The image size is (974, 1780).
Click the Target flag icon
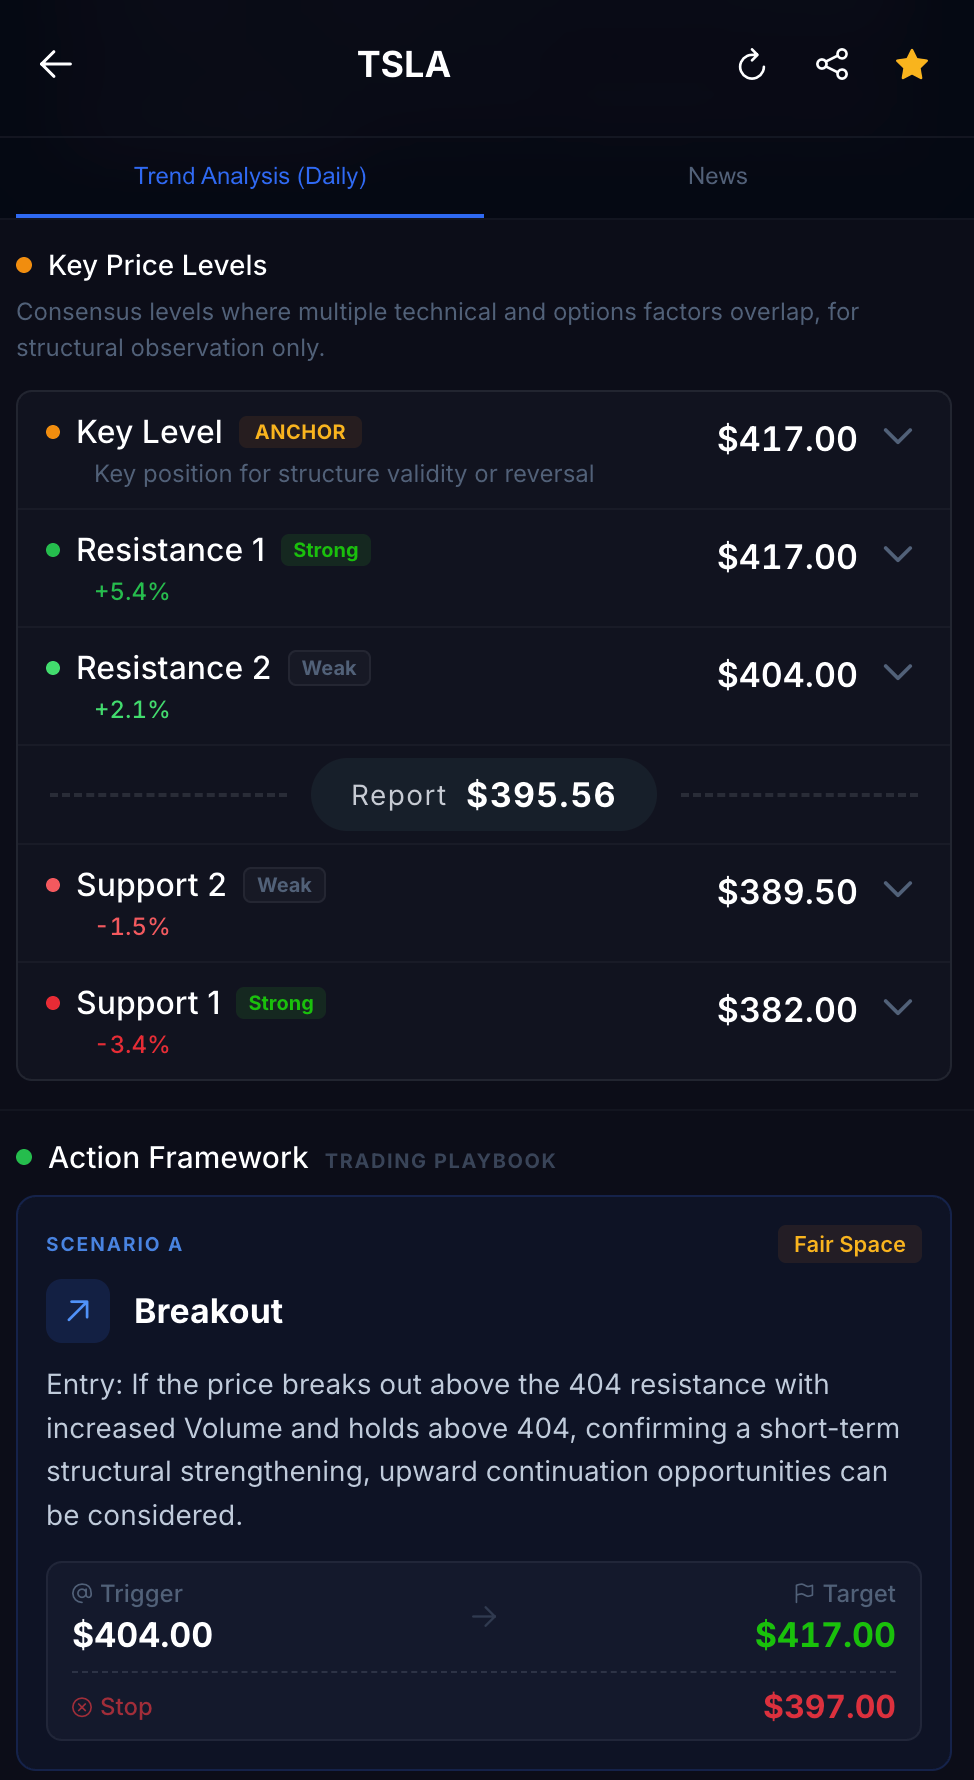[801, 1592]
